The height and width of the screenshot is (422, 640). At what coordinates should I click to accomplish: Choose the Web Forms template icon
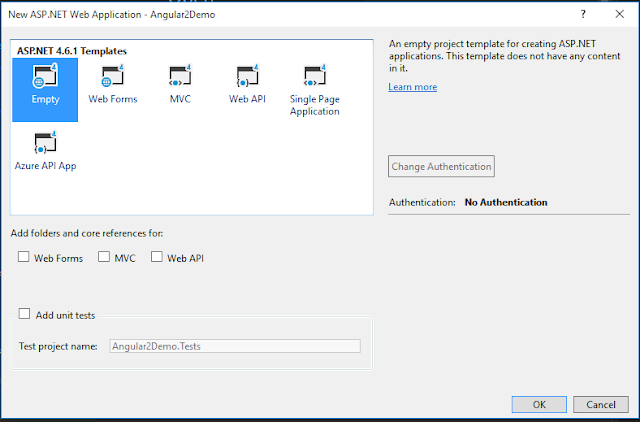(x=113, y=84)
